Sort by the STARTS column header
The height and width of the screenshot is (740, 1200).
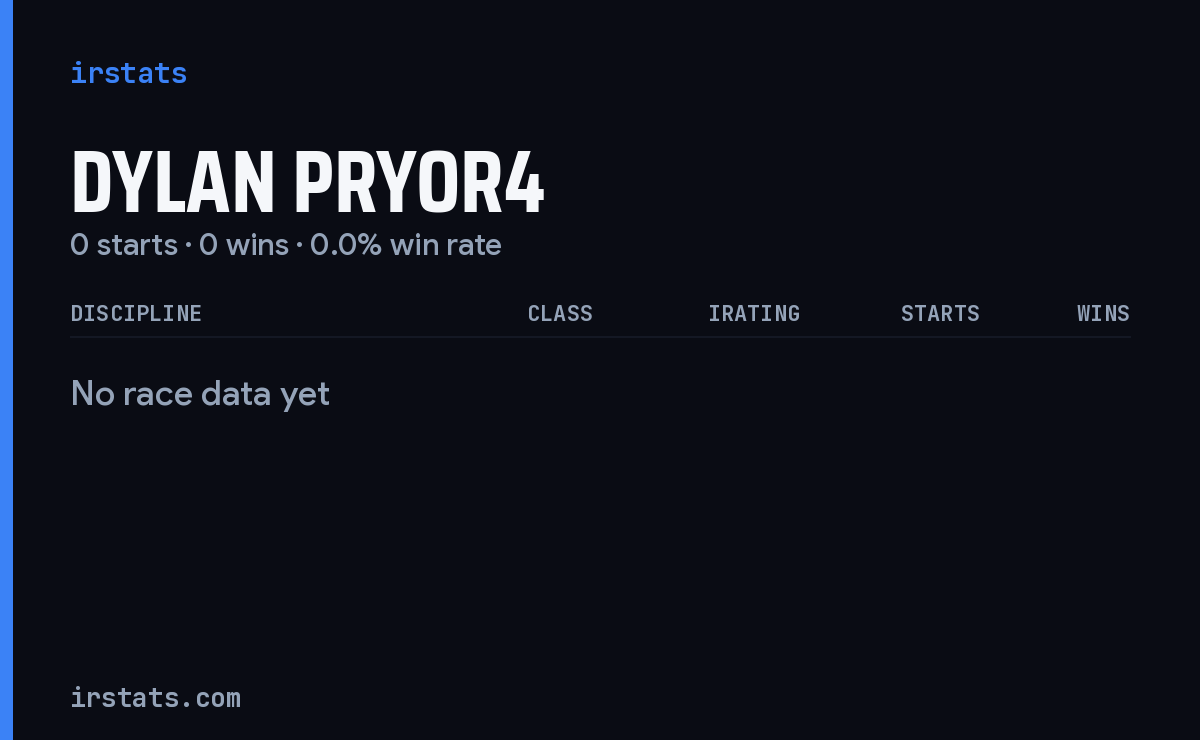point(940,313)
